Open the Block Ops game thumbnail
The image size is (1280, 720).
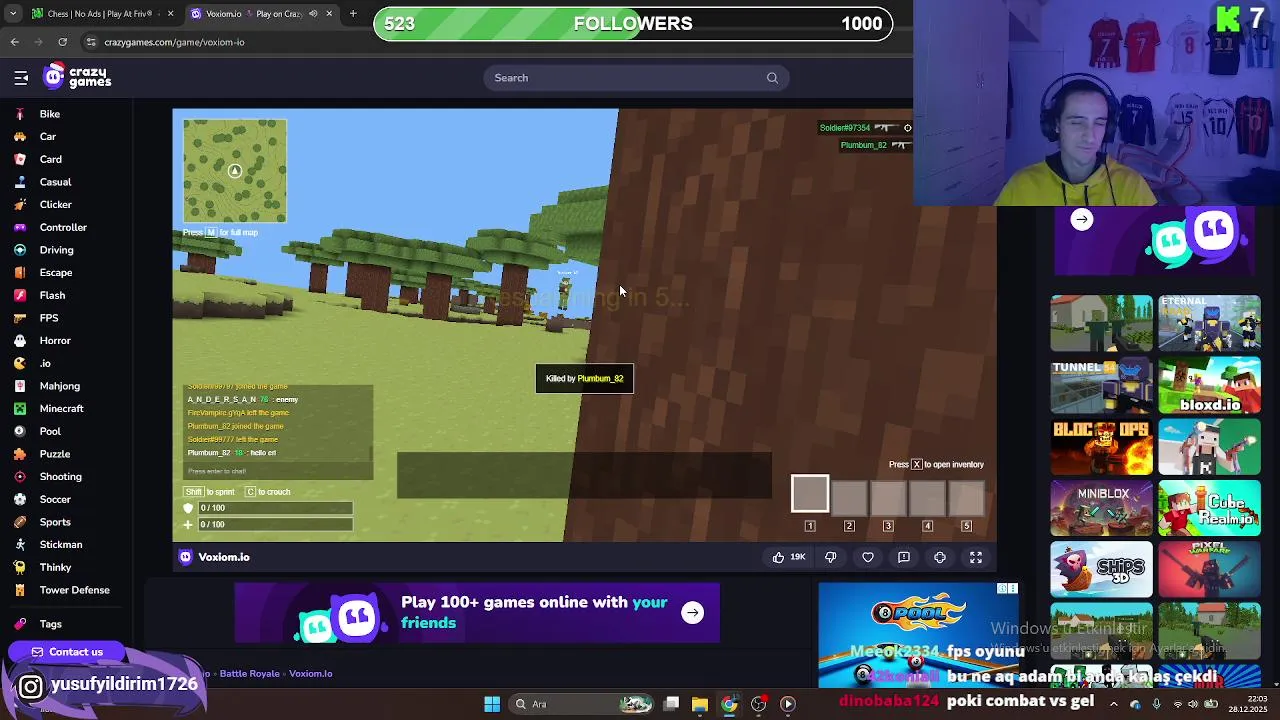tap(1101, 447)
